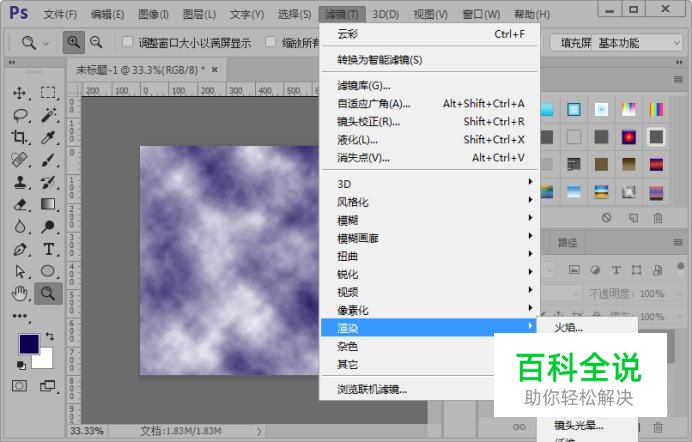Click the white background color swatch
The image size is (692, 442).
pyautogui.click(x=45, y=362)
